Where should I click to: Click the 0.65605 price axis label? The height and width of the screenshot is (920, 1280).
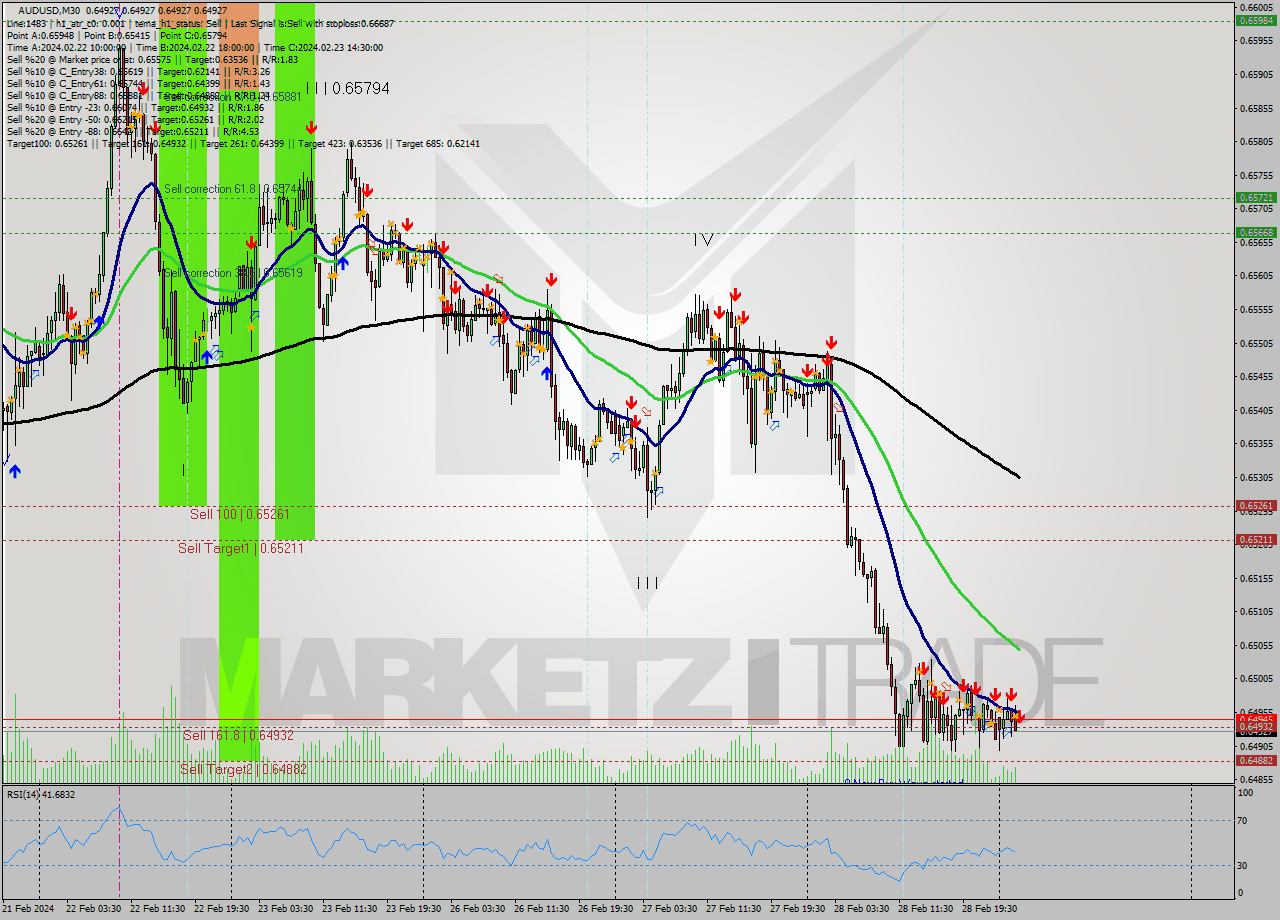point(1256,275)
